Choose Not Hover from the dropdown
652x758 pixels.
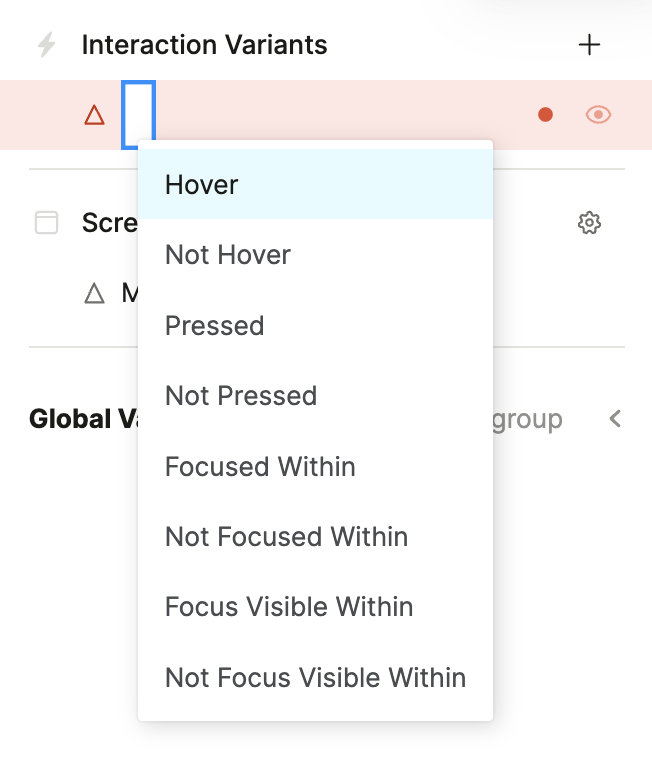click(x=228, y=255)
